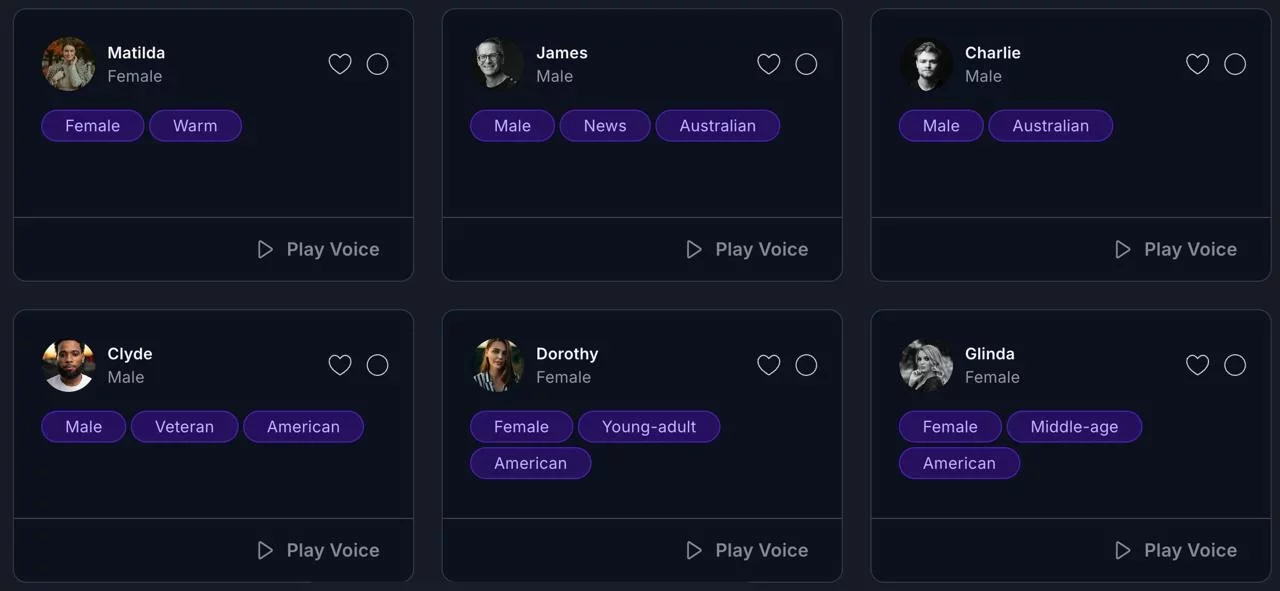The width and height of the screenshot is (1280, 591).
Task: Add Glinda to favorites via heart
Action: click(x=1197, y=365)
